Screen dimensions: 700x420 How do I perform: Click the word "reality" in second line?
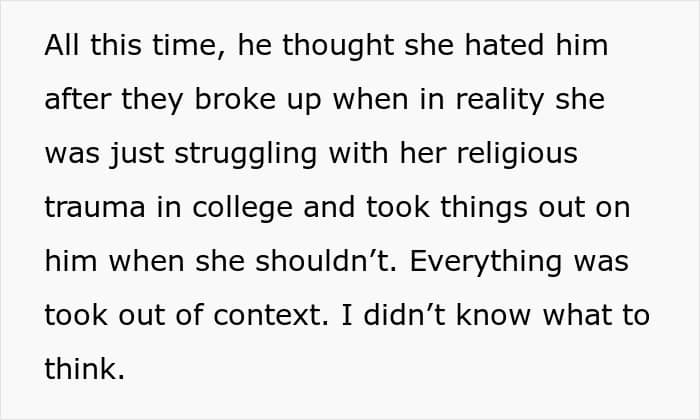(500, 100)
